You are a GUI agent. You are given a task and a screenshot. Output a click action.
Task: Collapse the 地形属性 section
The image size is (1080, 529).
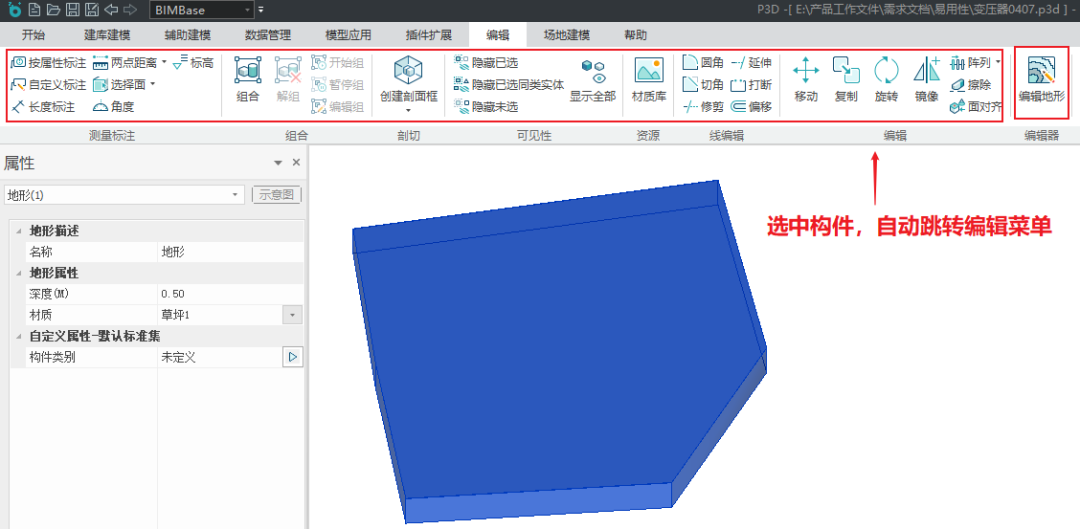point(17,273)
